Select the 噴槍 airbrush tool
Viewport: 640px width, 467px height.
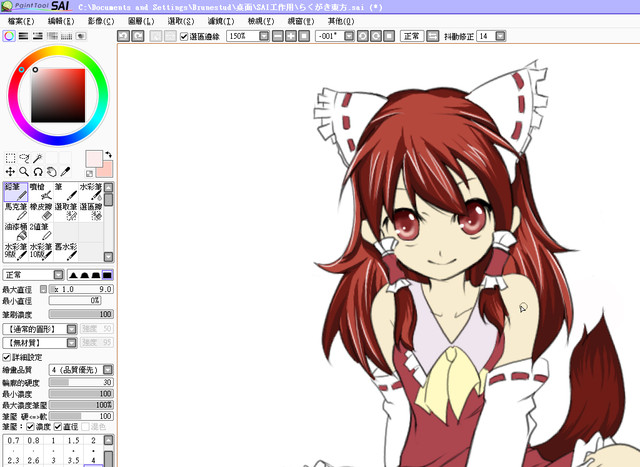[x=41, y=192]
